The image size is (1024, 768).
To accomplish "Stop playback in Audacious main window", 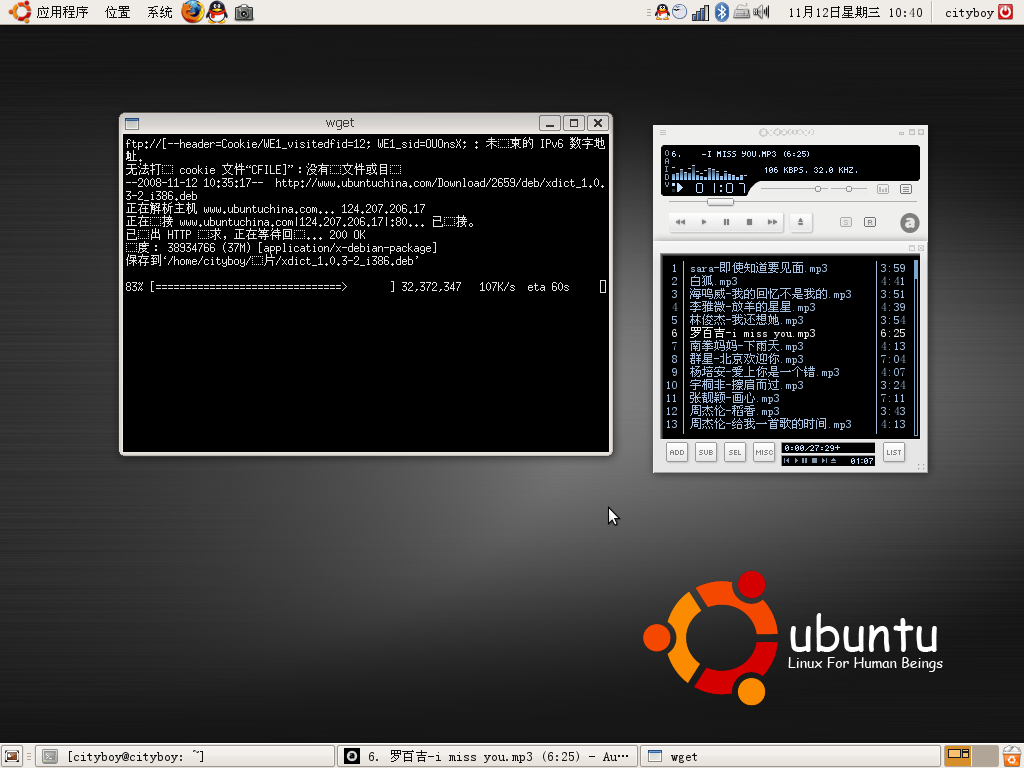I will (749, 222).
